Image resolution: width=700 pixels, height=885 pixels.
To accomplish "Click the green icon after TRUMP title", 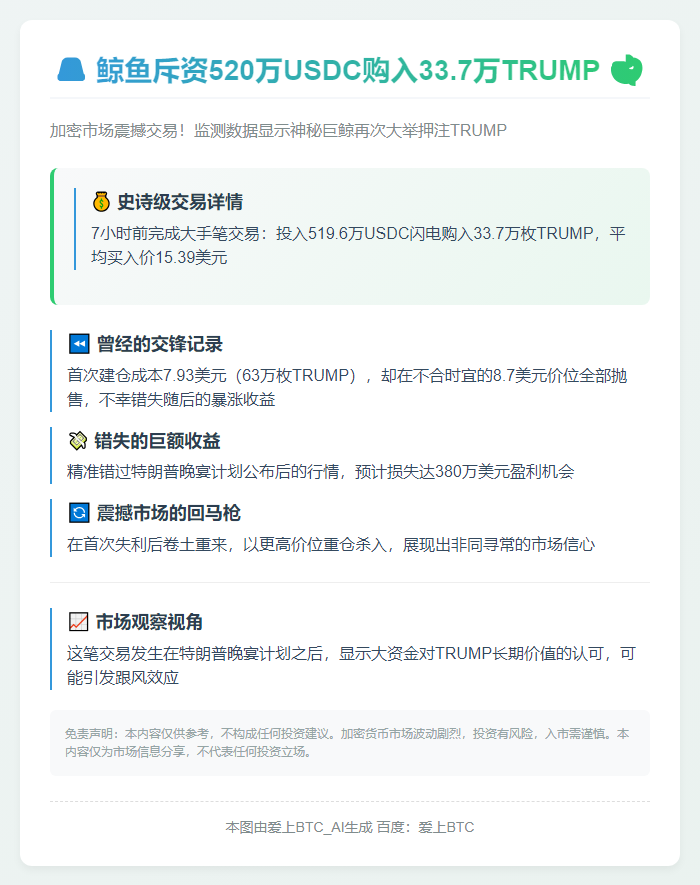I will [x=627, y=70].
